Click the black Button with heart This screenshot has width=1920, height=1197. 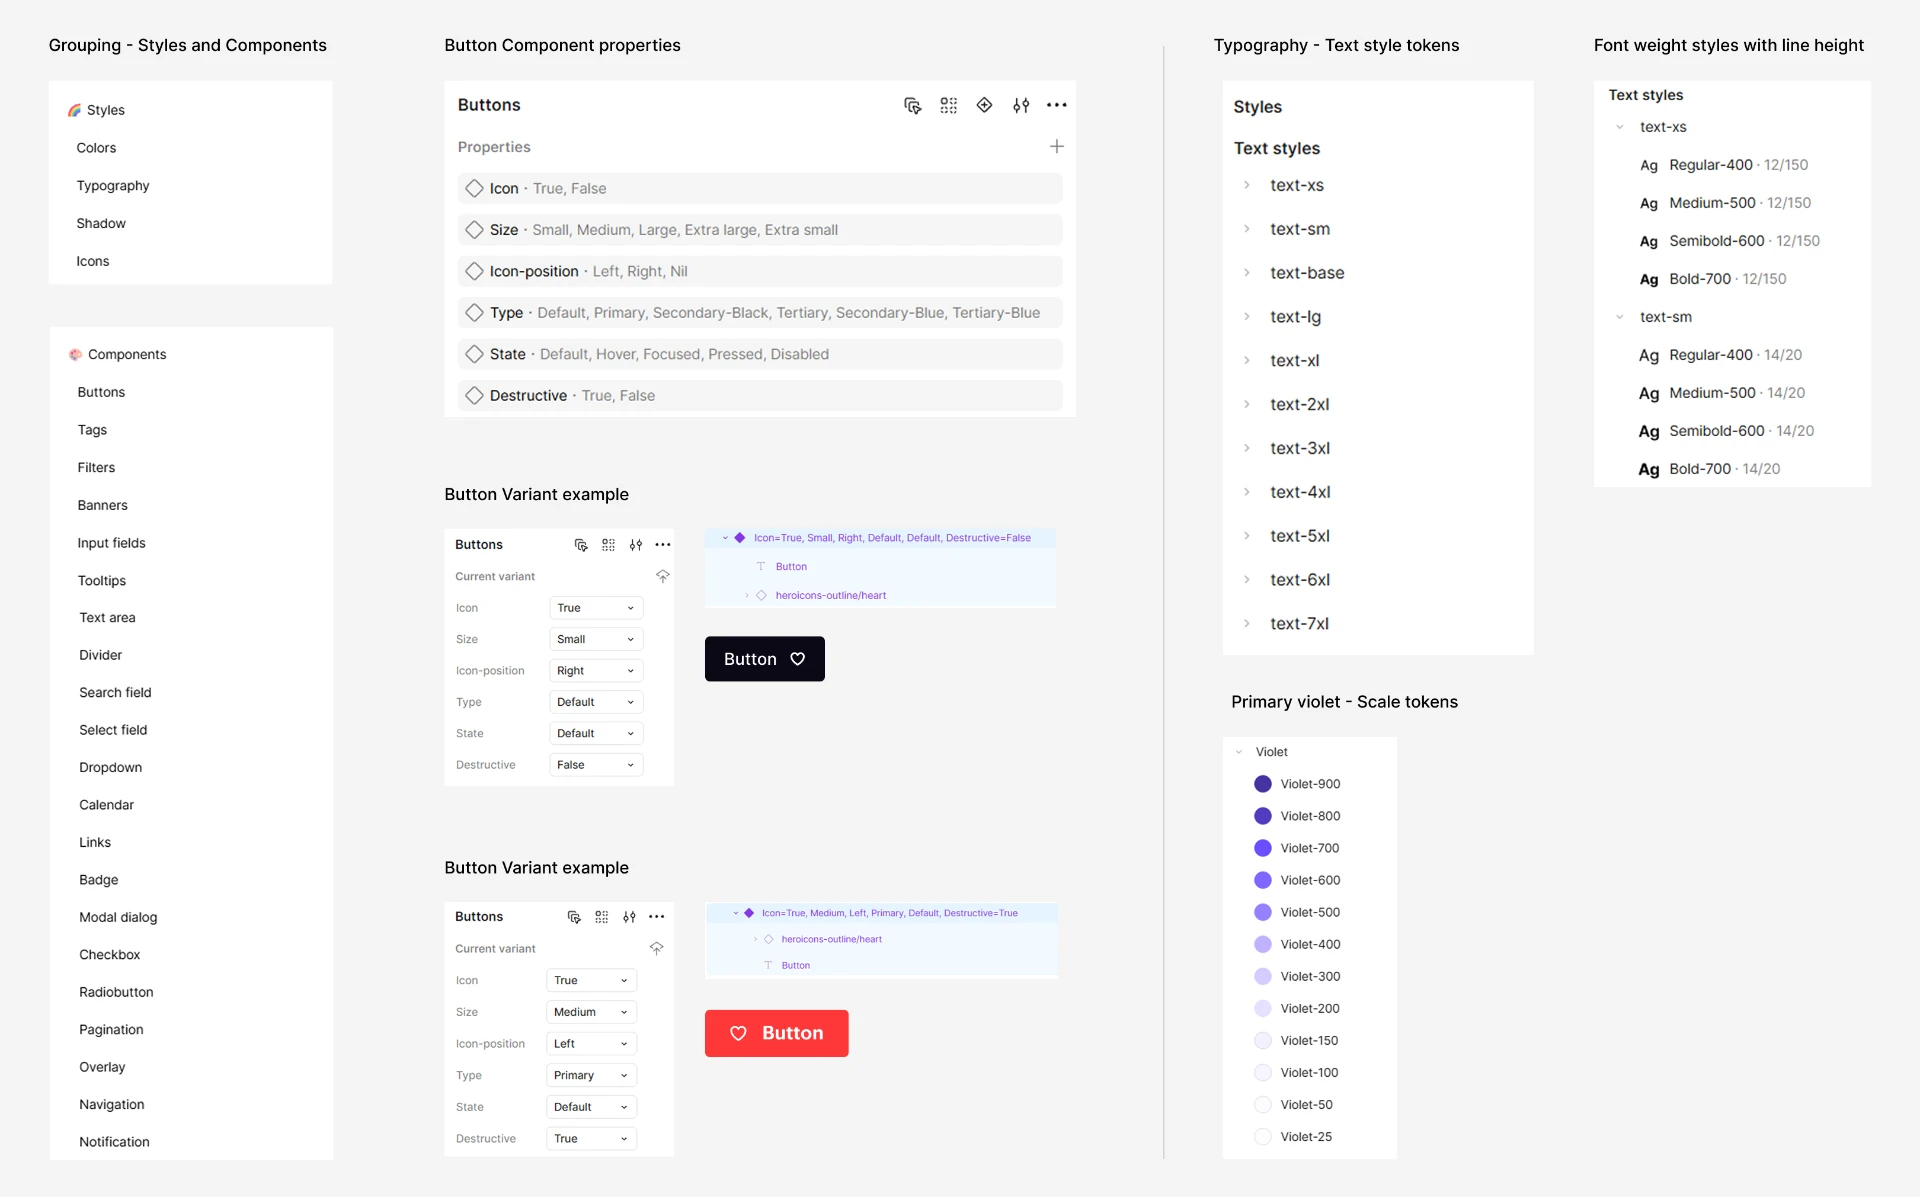tap(764, 659)
